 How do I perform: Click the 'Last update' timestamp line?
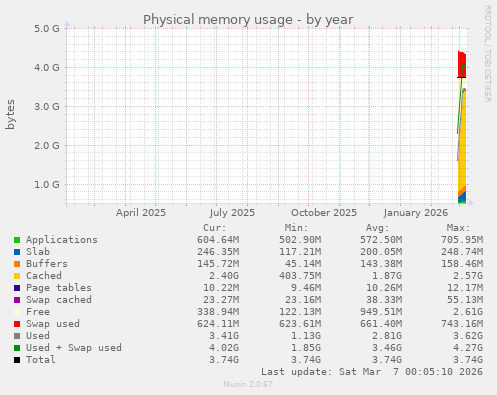pos(372,372)
